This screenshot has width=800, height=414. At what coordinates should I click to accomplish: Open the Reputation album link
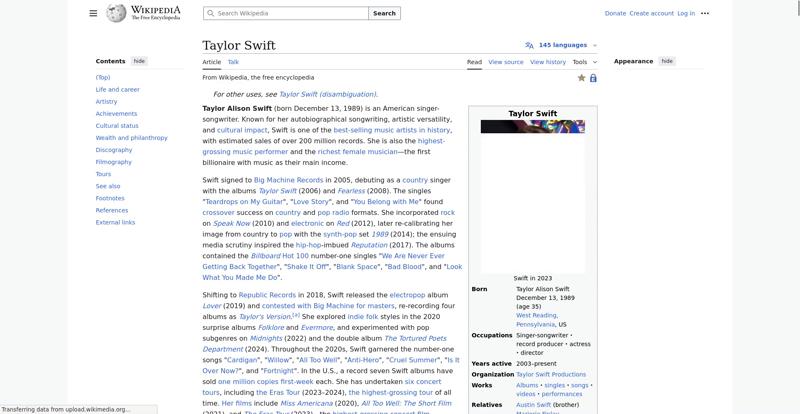369,245
